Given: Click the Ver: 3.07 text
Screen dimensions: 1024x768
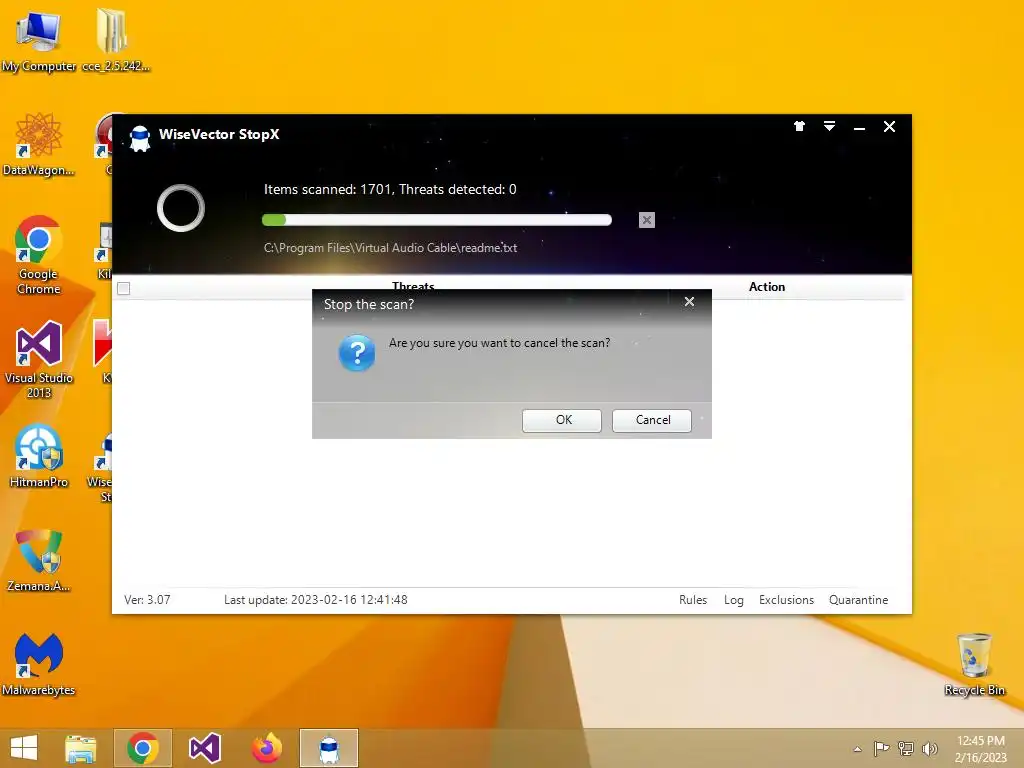Looking at the screenshot, I should point(147,600).
